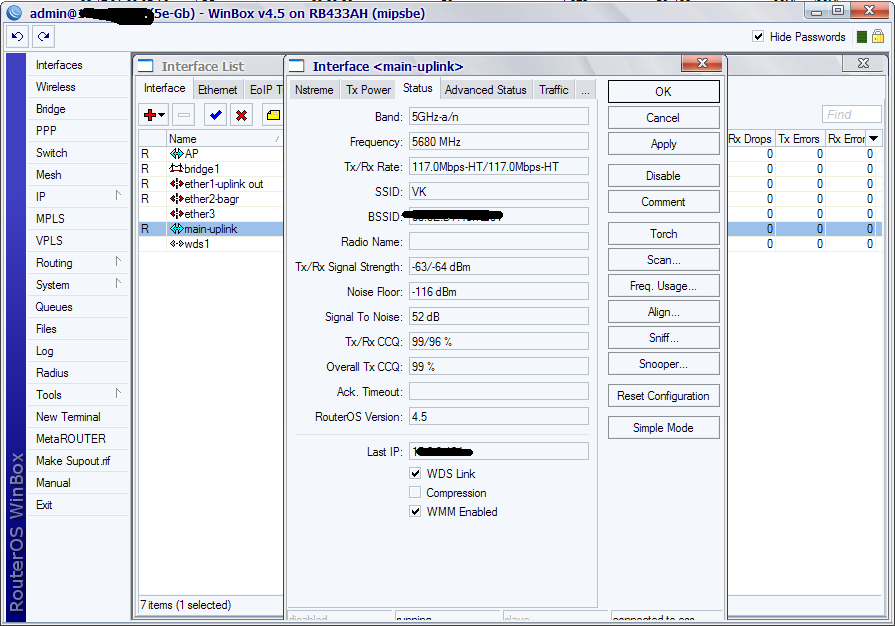Click the Apply button
This screenshot has height=626, width=895.
tap(663, 144)
